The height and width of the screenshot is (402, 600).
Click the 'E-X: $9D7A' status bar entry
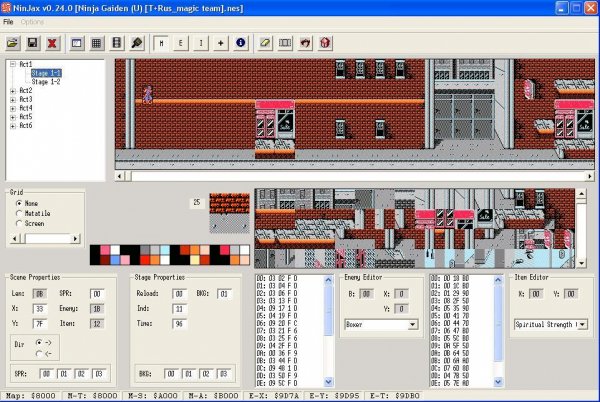click(x=274, y=395)
